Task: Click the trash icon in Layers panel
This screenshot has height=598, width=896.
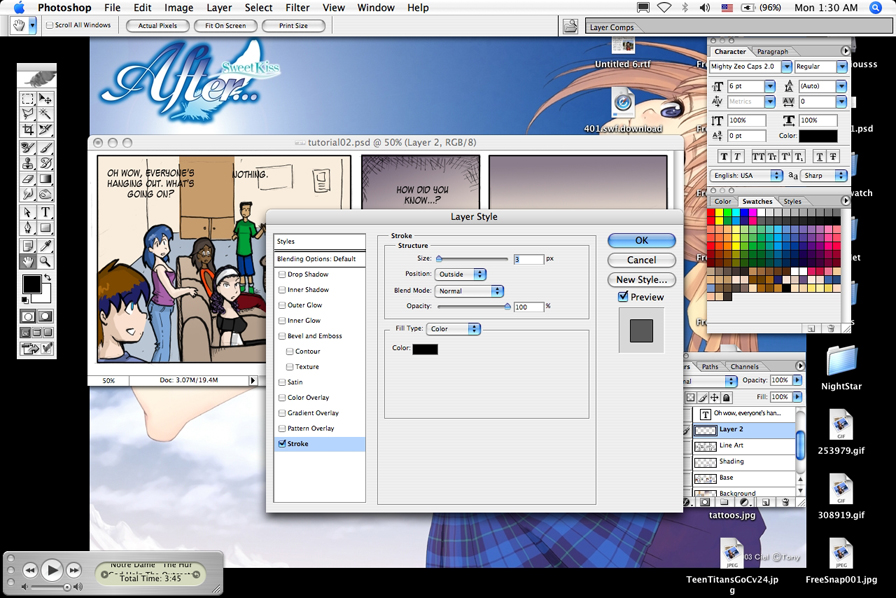Action: coord(786,503)
